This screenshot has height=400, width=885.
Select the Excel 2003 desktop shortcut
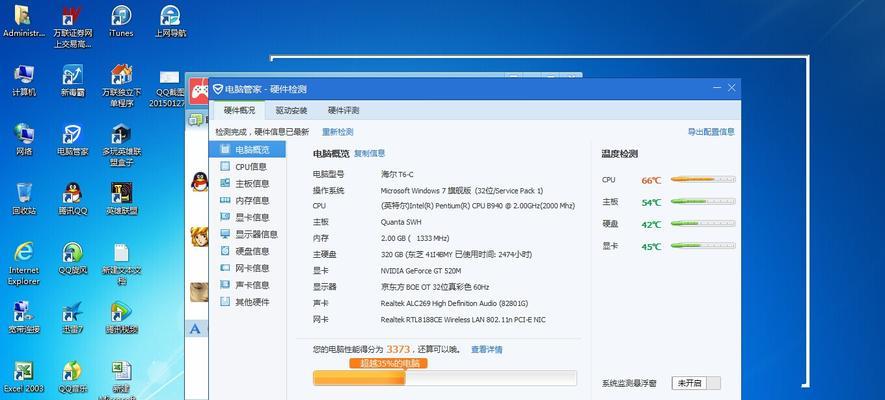click(23, 376)
